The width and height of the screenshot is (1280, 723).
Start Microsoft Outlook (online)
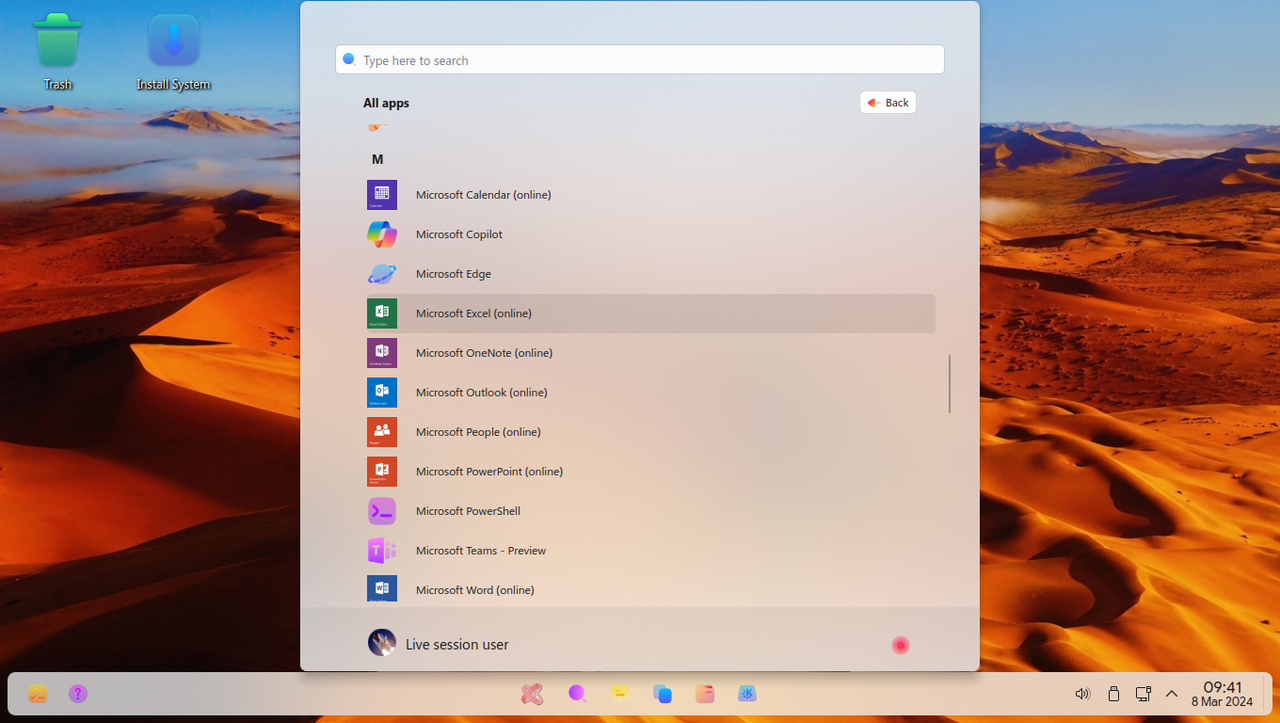650,392
